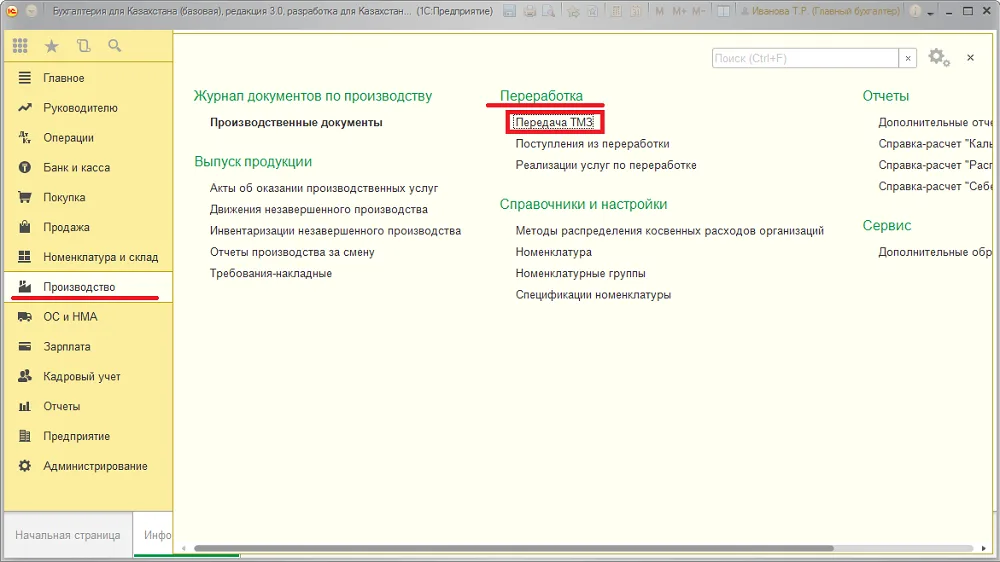Click the Calendar icon in title bar

[636, 11]
